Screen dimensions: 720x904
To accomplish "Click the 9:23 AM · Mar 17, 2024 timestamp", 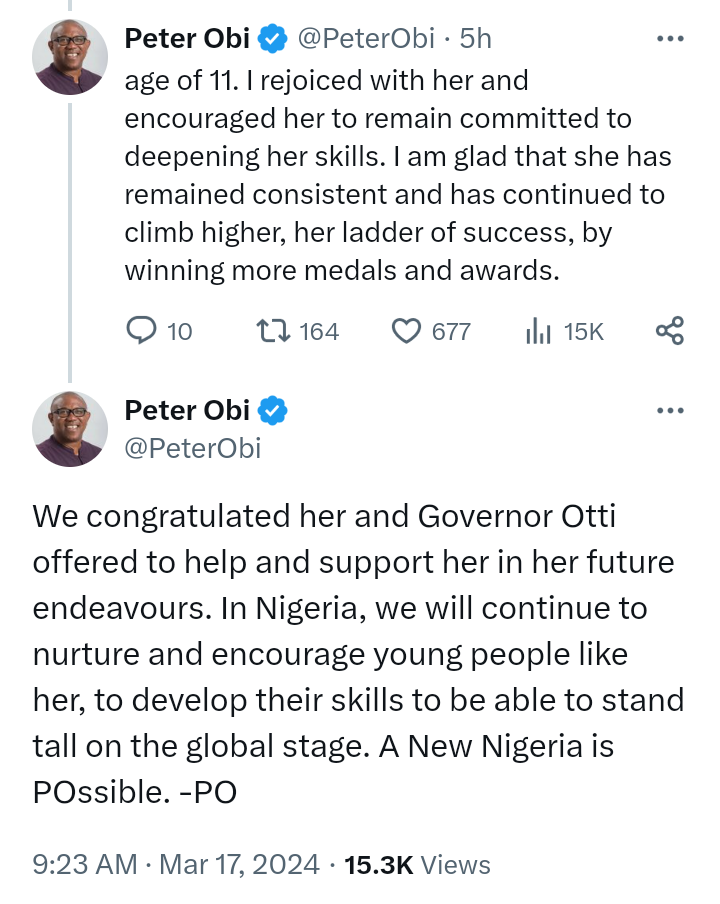I will (176, 864).
